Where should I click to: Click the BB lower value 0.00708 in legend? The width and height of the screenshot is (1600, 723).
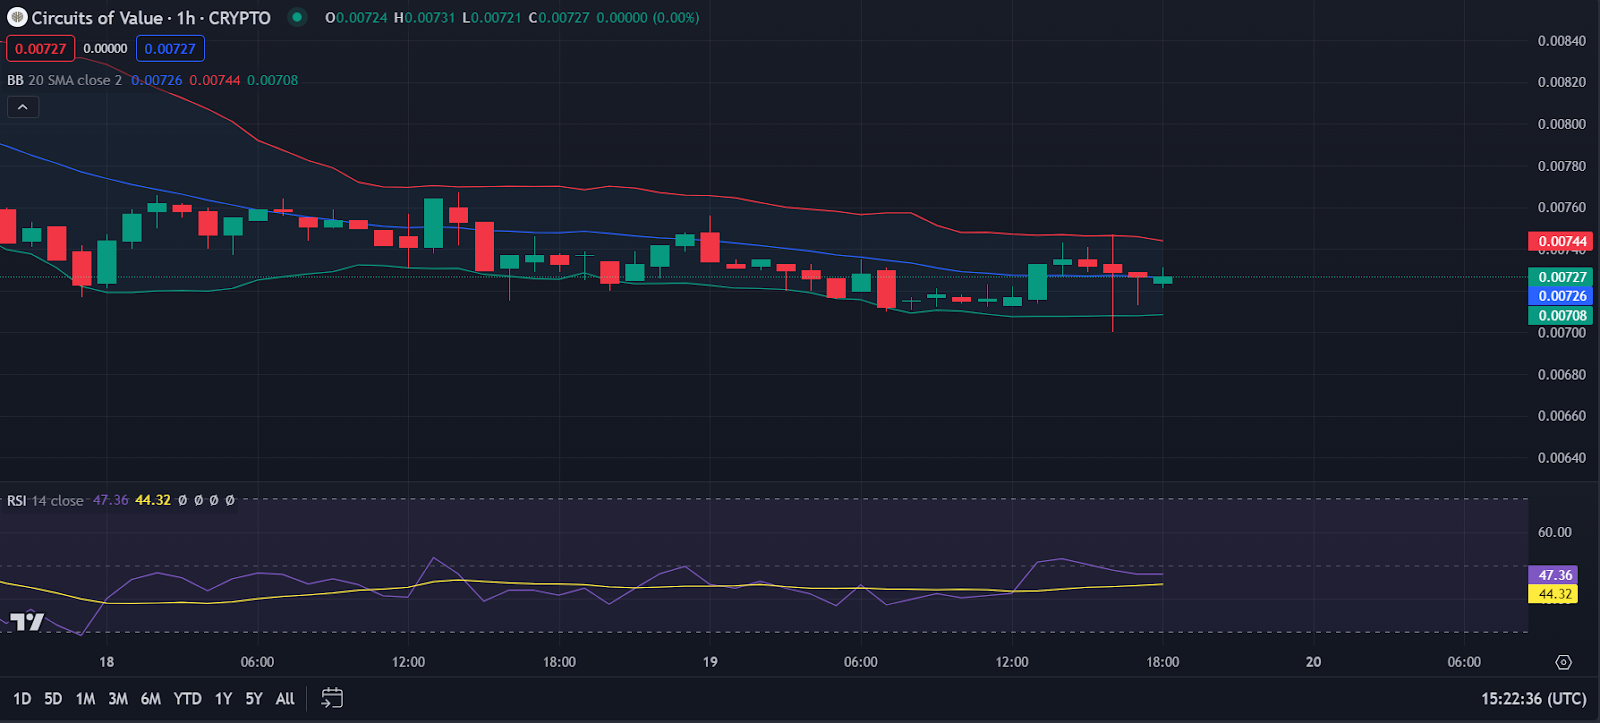(x=273, y=80)
